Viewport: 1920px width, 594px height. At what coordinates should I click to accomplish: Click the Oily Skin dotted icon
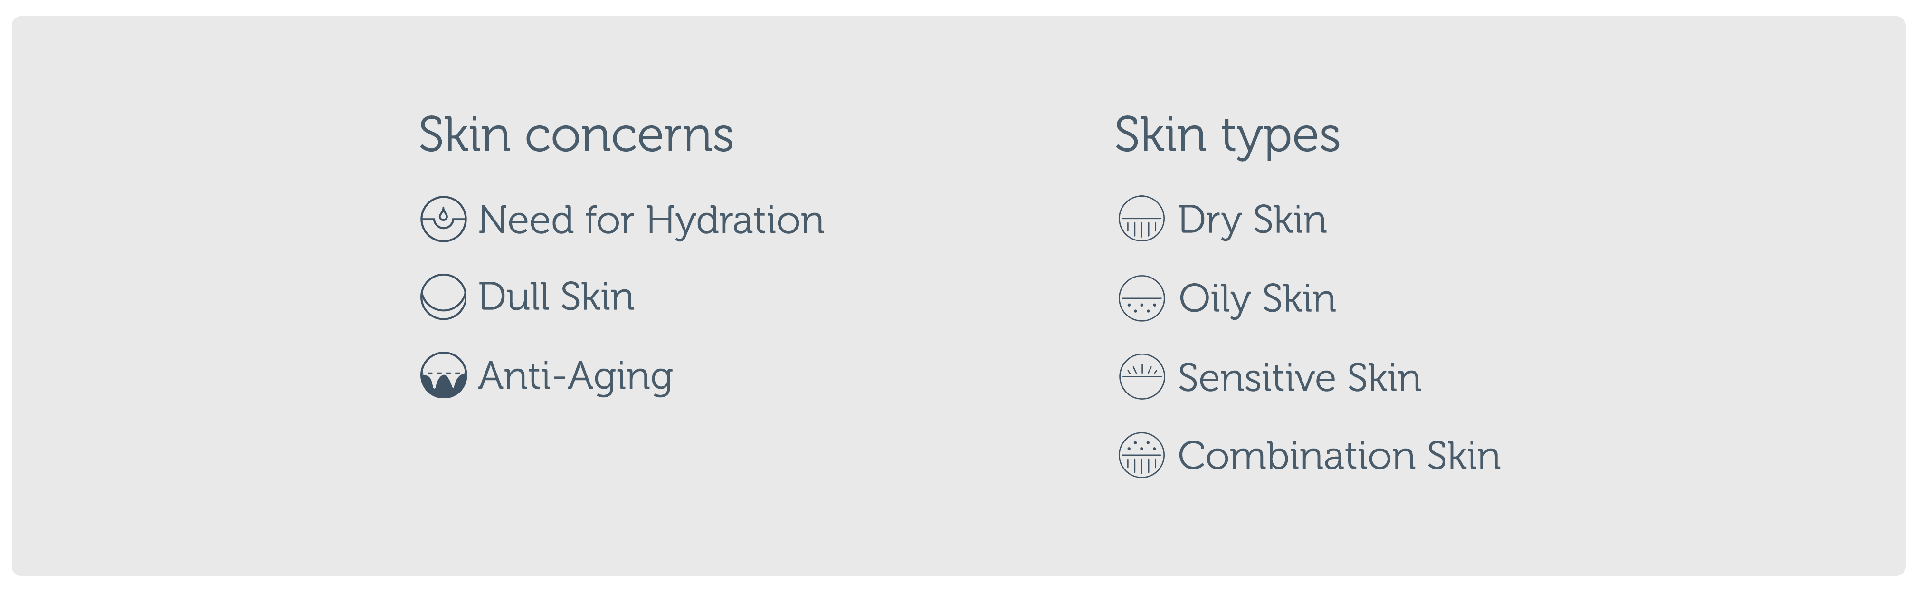click(1141, 298)
